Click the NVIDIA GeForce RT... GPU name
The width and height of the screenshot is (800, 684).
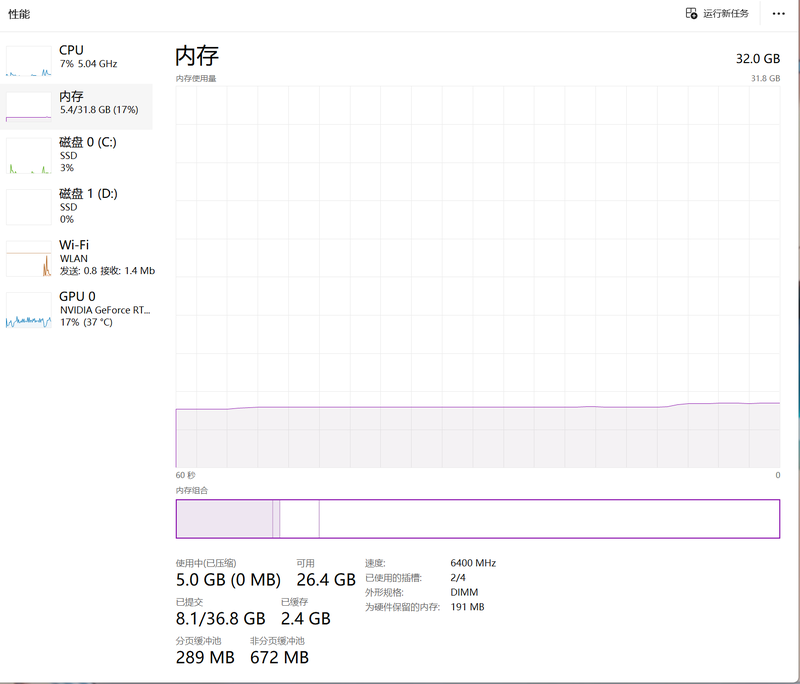tap(105, 310)
